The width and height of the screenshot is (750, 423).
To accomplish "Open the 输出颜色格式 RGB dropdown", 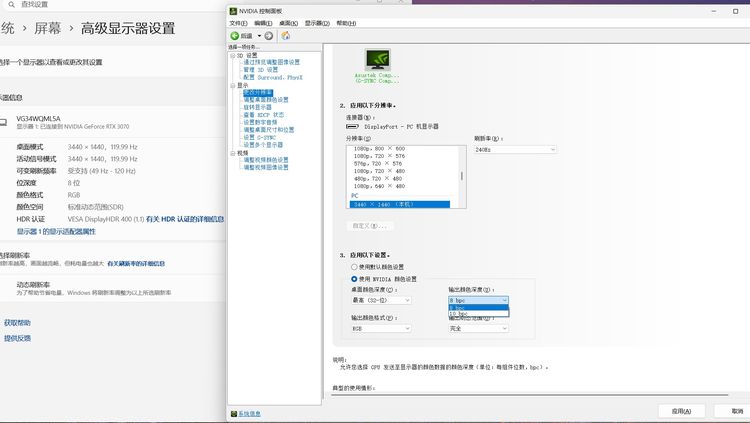I will tap(381, 329).
